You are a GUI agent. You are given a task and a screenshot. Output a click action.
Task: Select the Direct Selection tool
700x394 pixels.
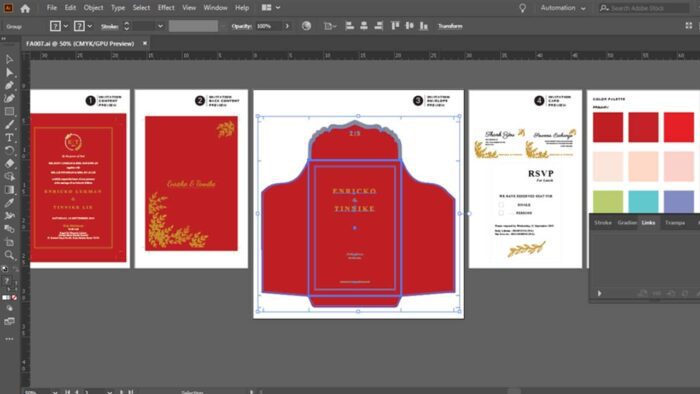pyautogui.click(x=9, y=72)
